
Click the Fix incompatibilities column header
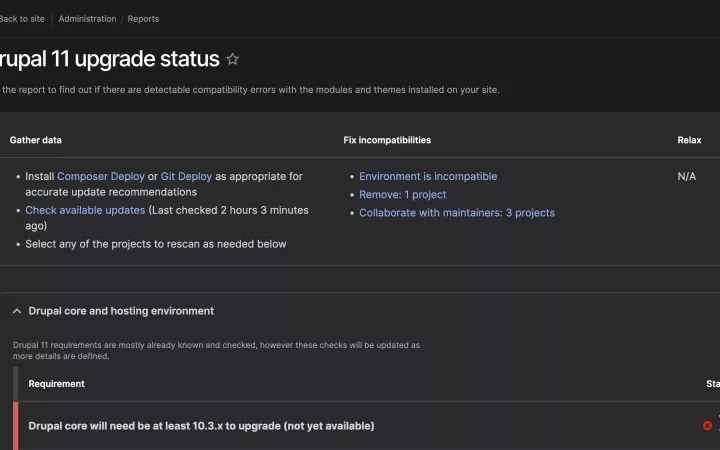pos(387,140)
